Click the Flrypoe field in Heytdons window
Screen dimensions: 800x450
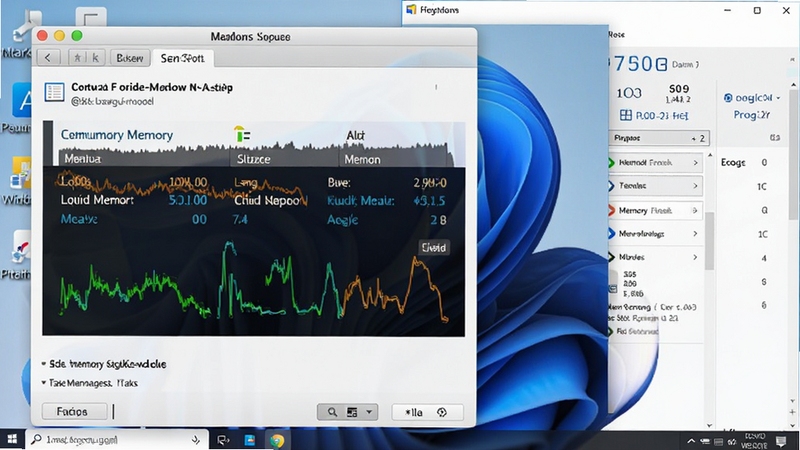tap(658, 138)
